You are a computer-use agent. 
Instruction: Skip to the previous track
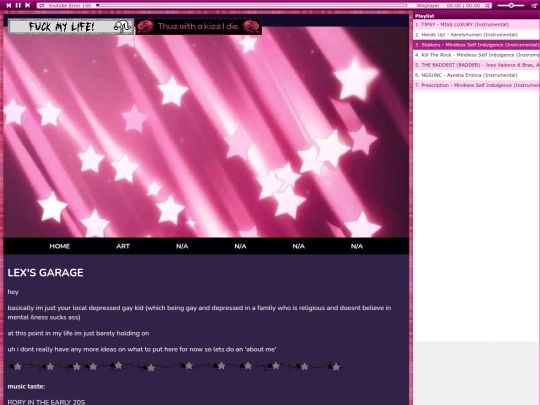9,5
